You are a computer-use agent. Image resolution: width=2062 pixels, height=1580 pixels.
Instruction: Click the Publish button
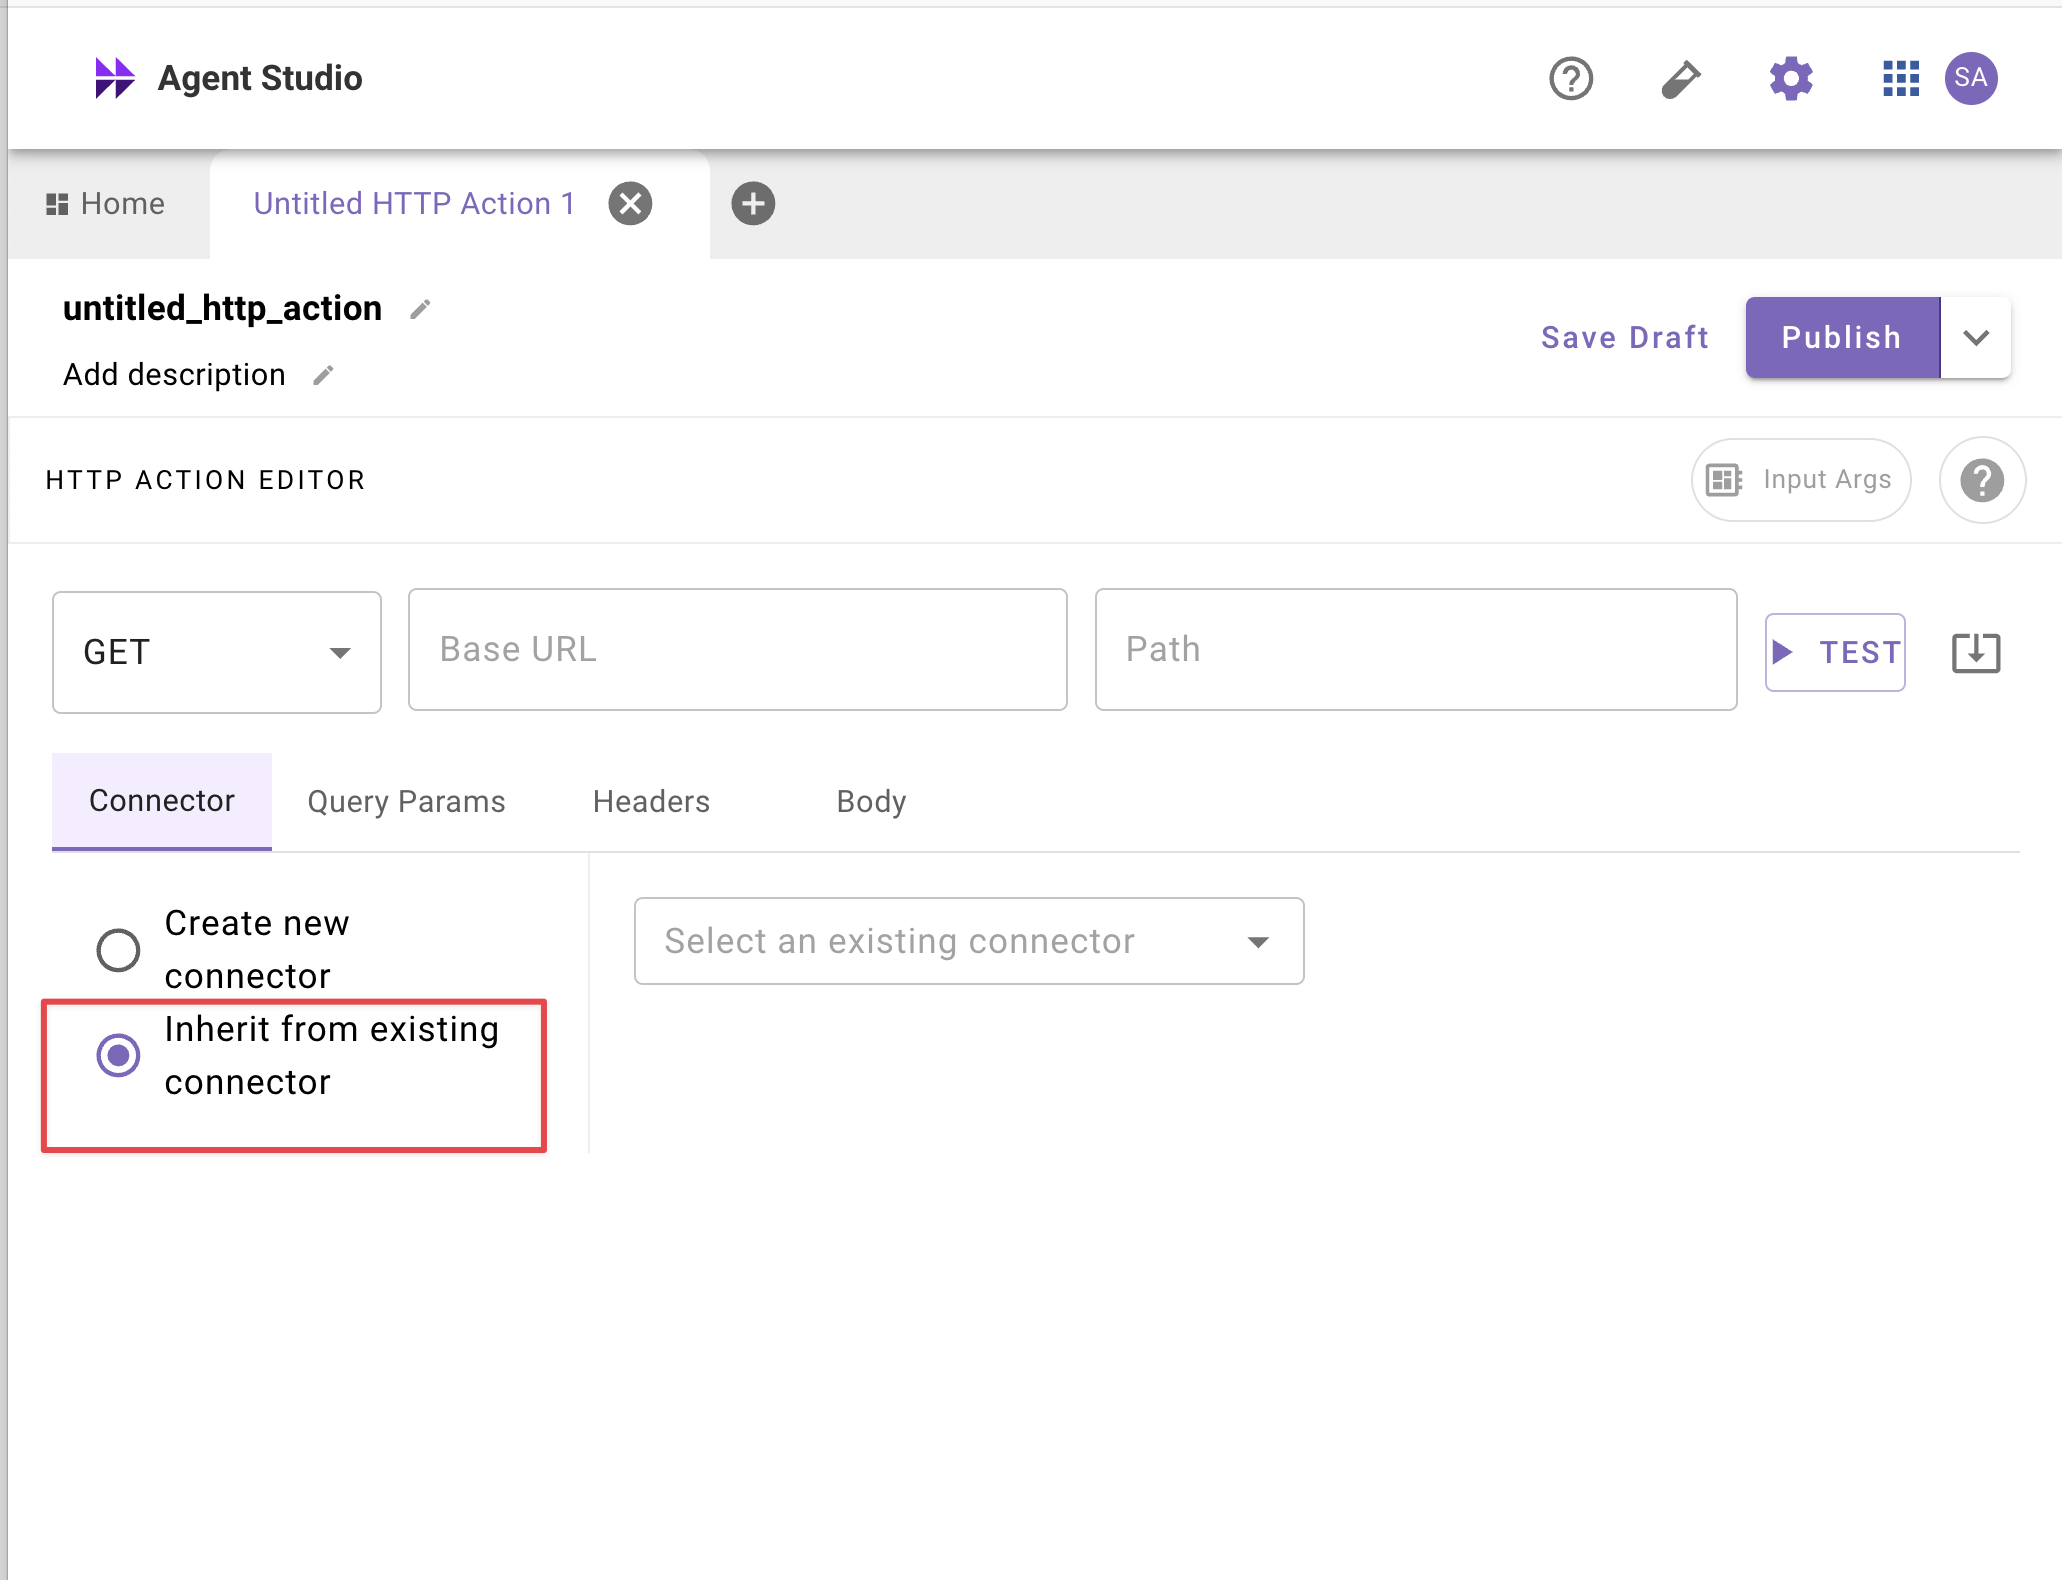pos(1842,337)
